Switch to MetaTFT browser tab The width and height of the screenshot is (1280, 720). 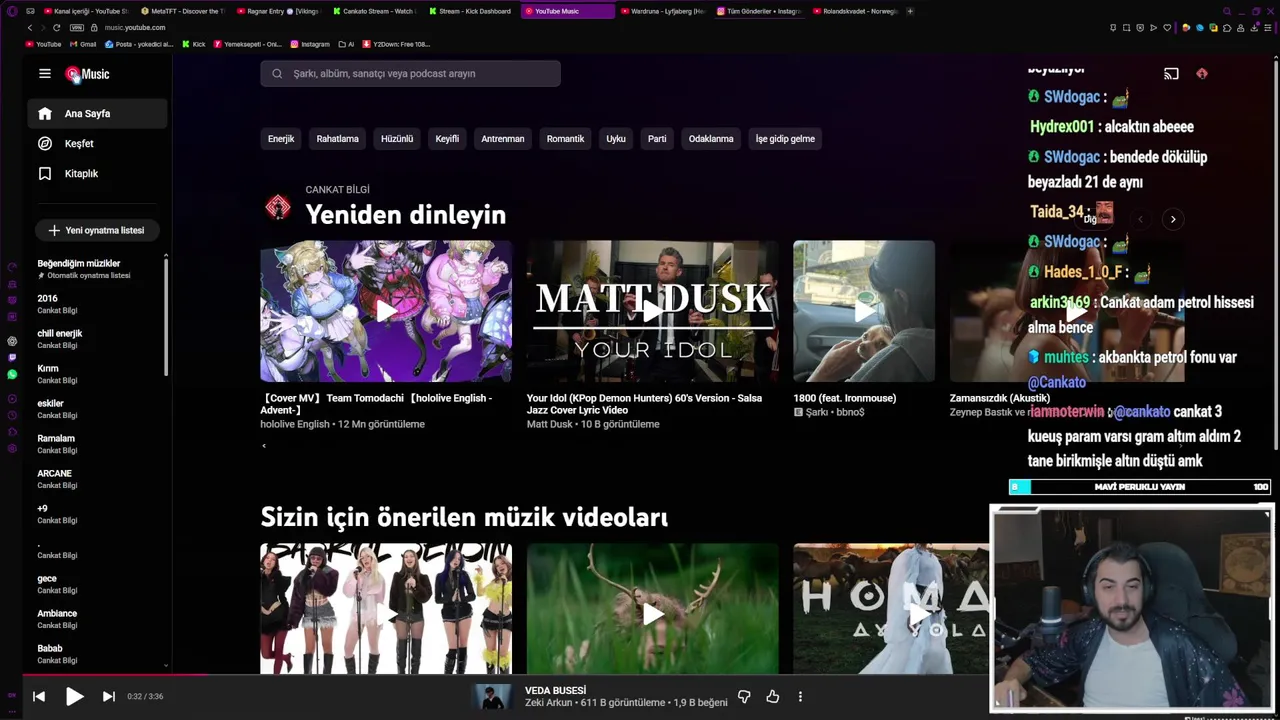[x=182, y=11]
